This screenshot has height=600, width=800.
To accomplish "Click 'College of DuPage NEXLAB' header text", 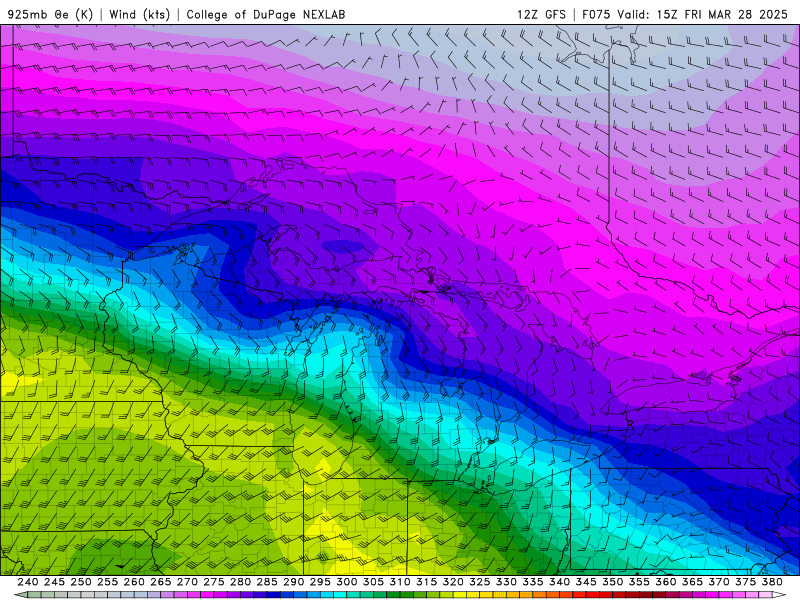I will (x=266, y=14).
